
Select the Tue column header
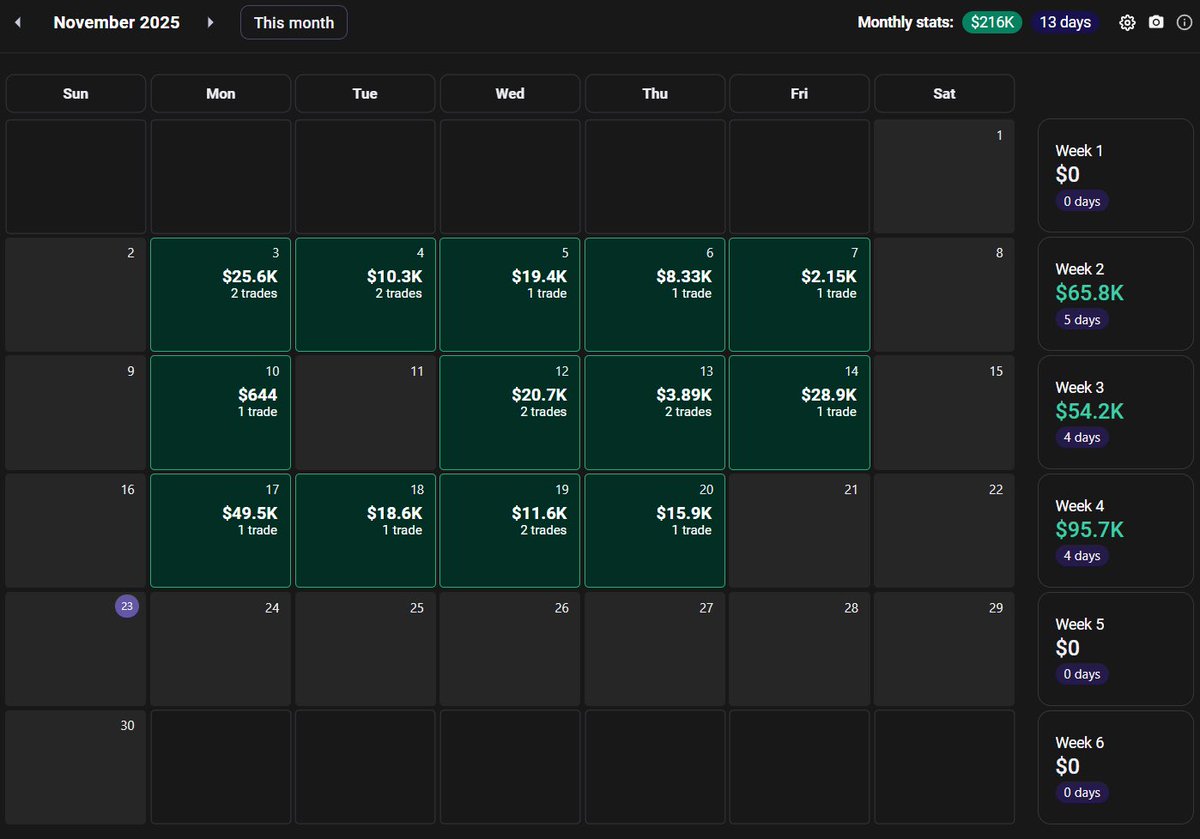point(365,93)
